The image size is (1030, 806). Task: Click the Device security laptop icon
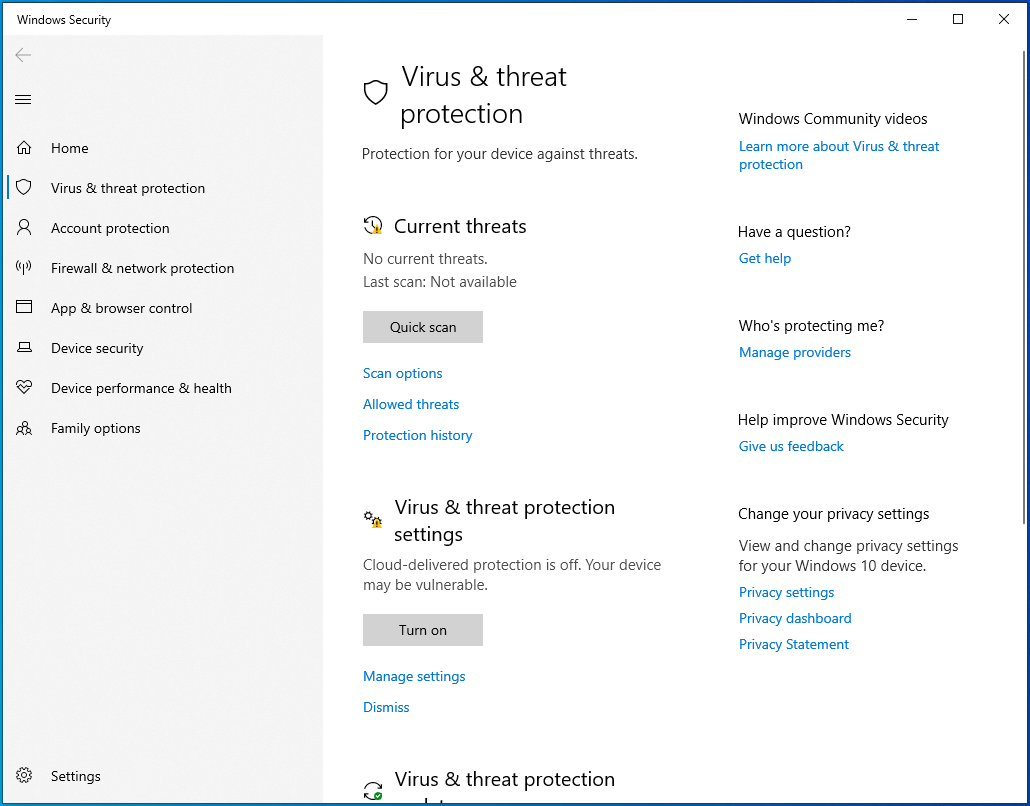23,347
